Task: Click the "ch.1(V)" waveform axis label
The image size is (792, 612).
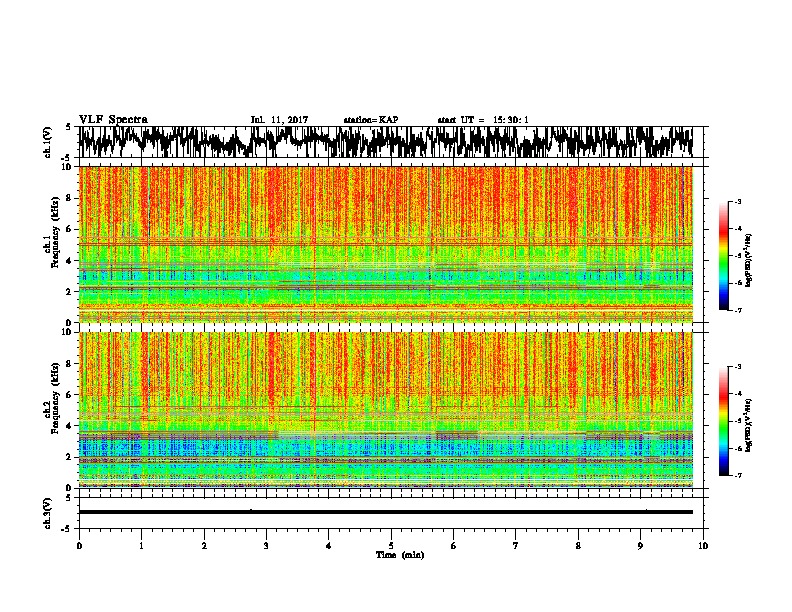Action: (48, 141)
